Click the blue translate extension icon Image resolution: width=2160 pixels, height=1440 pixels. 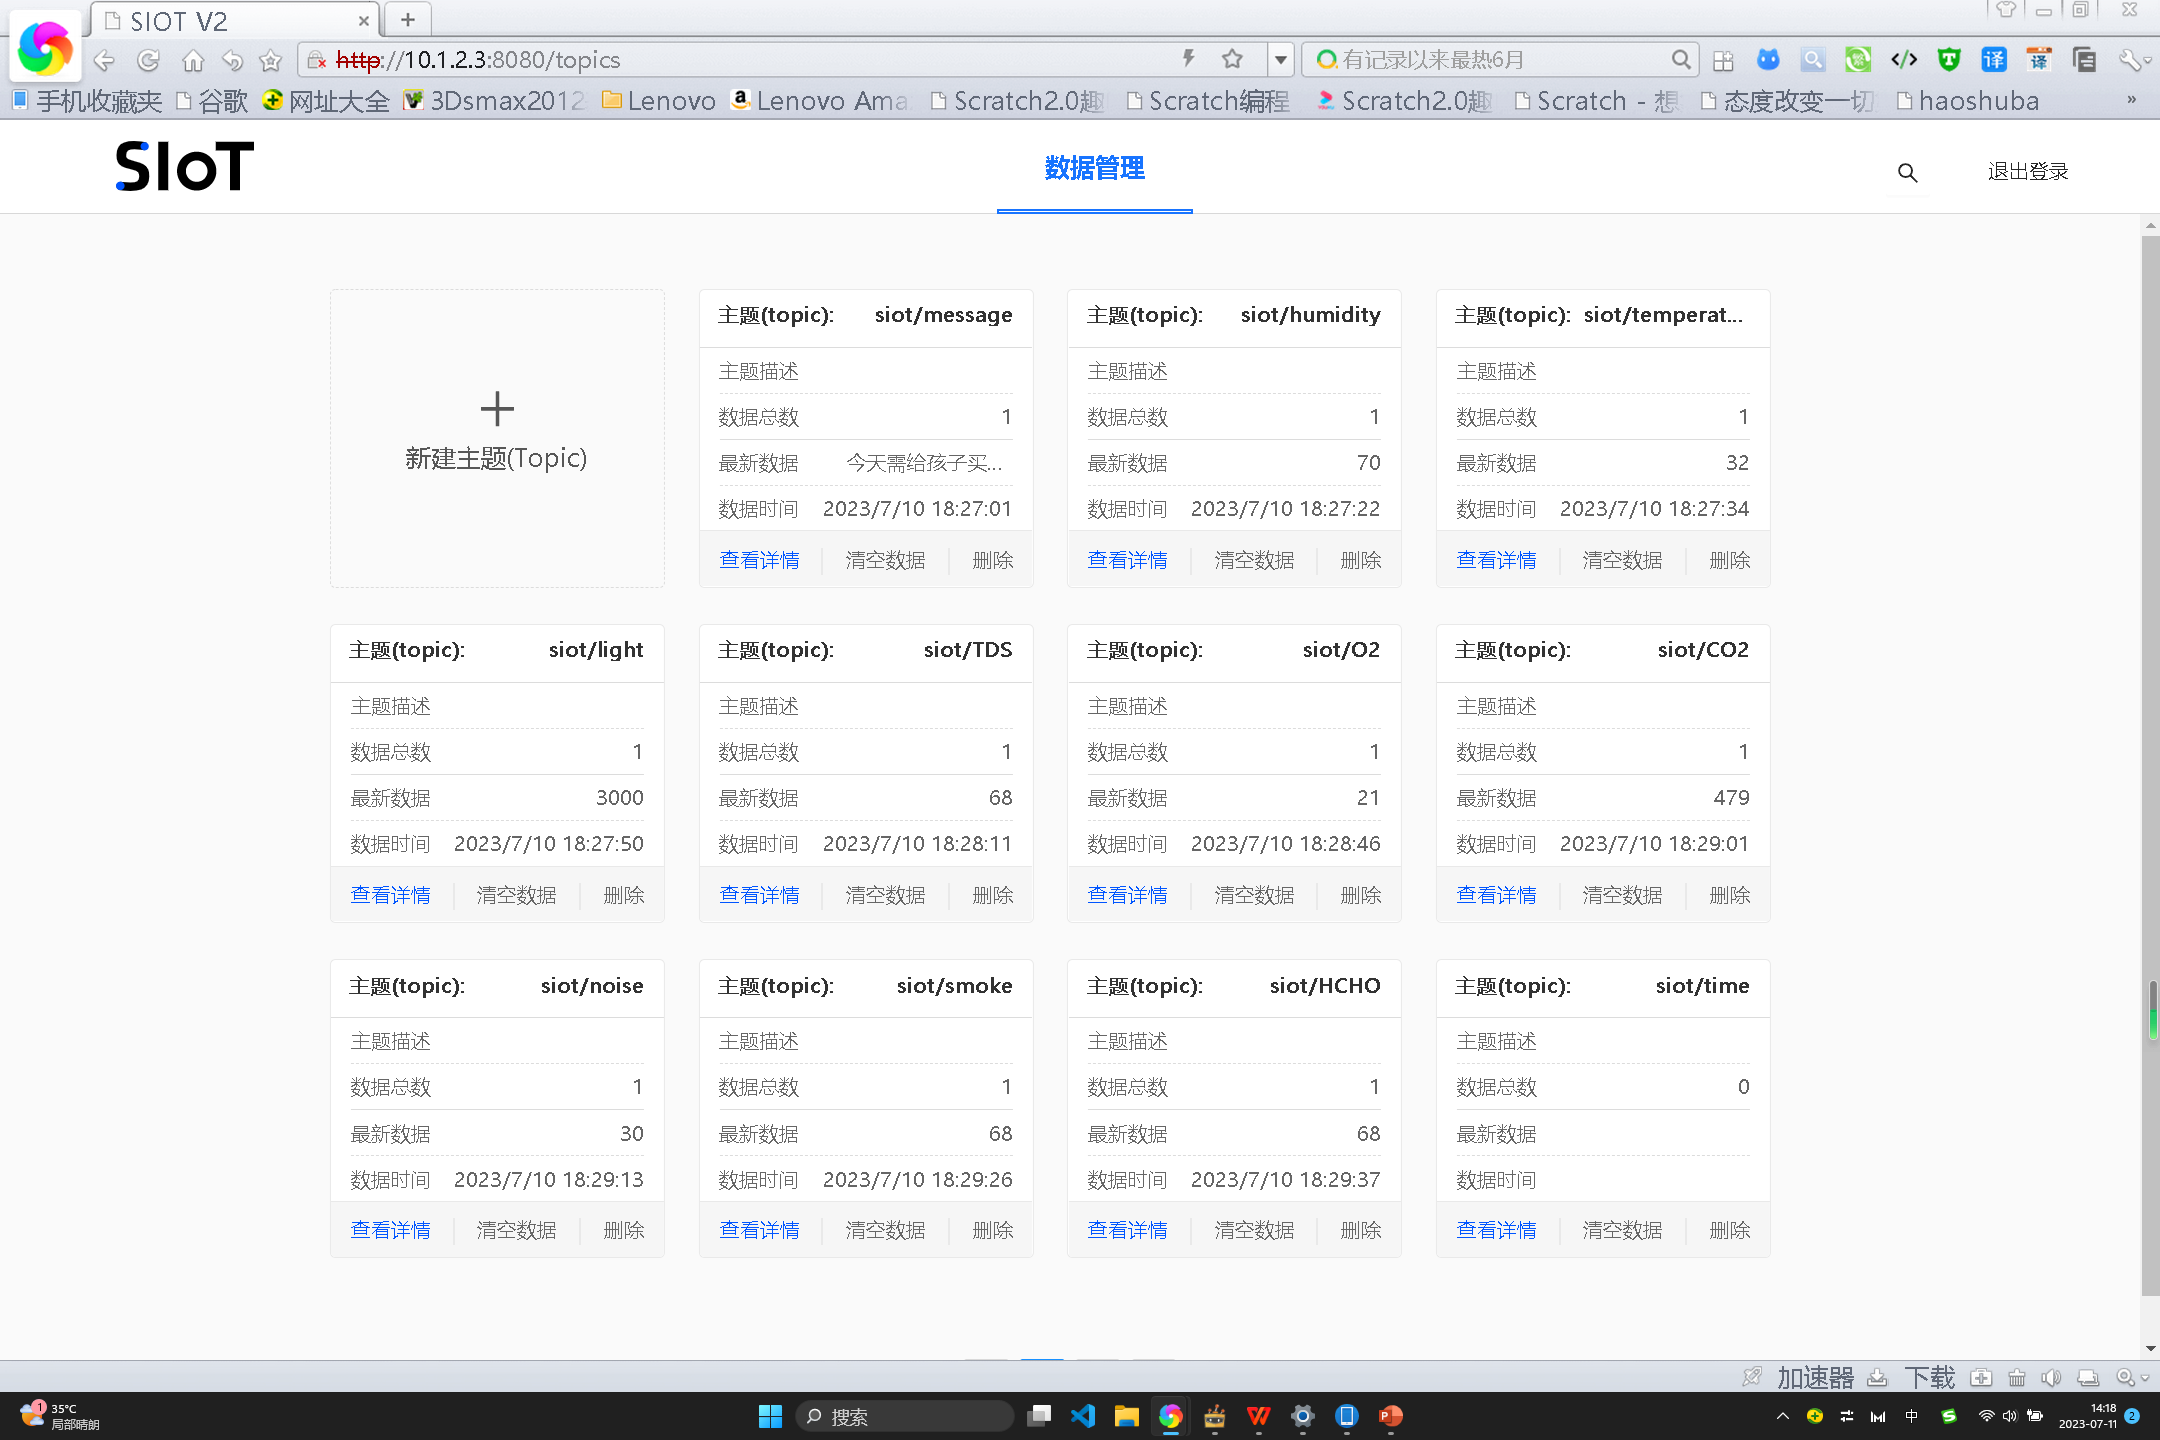[x=1993, y=60]
